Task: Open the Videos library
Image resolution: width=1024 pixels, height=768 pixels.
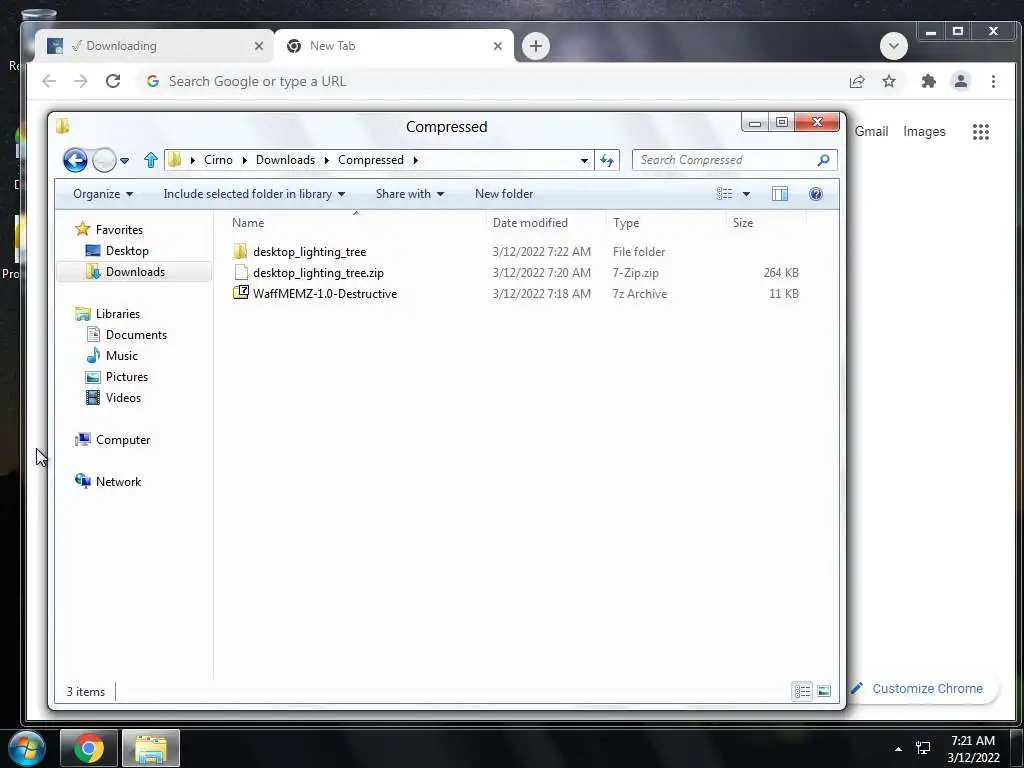Action: click(123, 398)
